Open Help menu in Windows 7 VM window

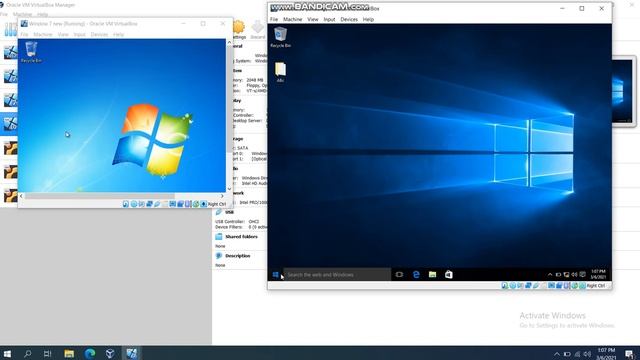tap(118, 35)
